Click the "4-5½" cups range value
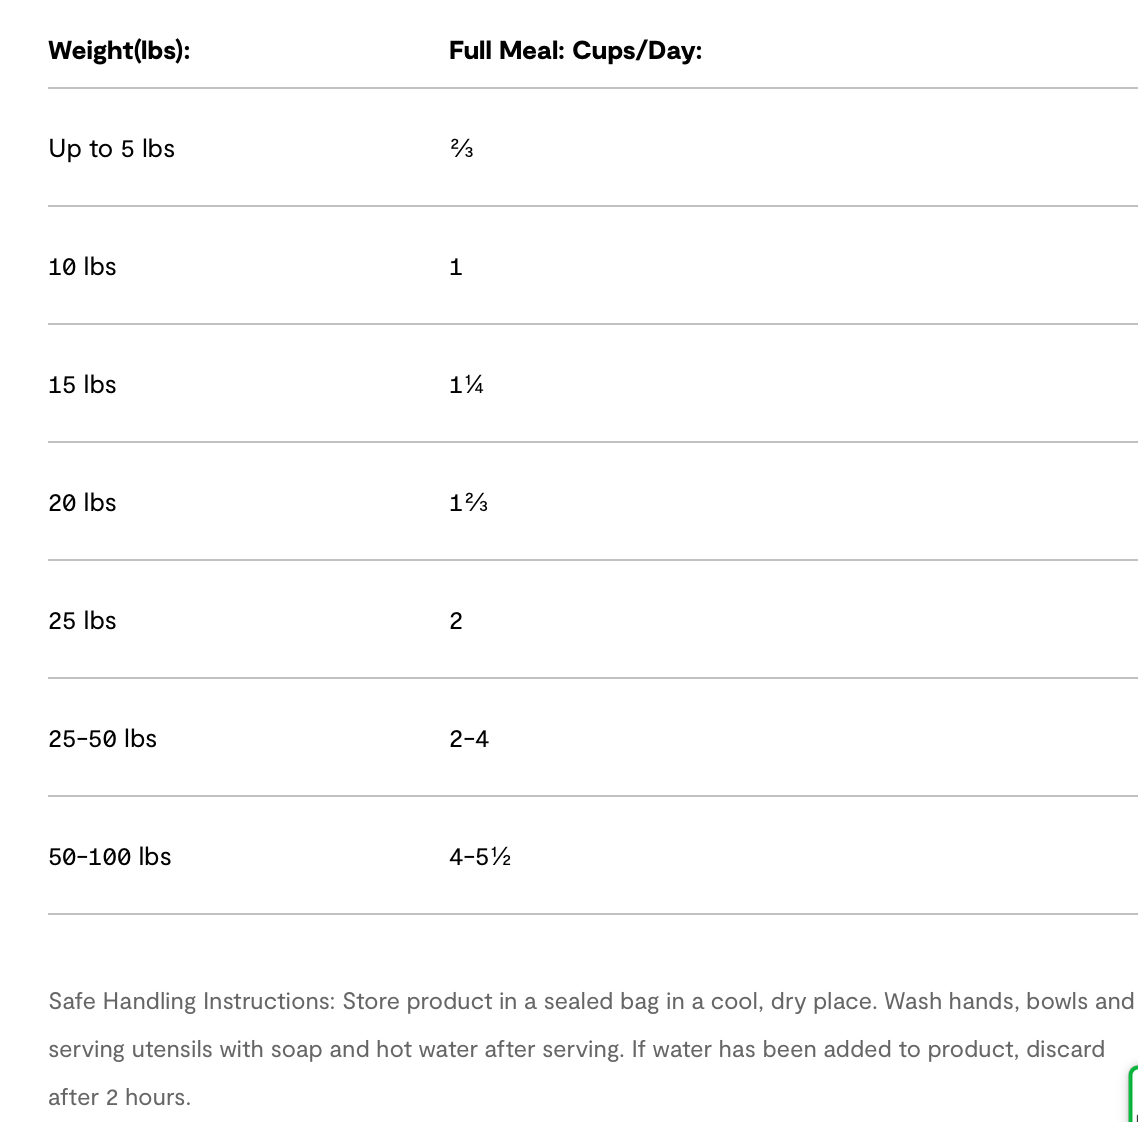The image size is (1138, 1122). [480, 857]
